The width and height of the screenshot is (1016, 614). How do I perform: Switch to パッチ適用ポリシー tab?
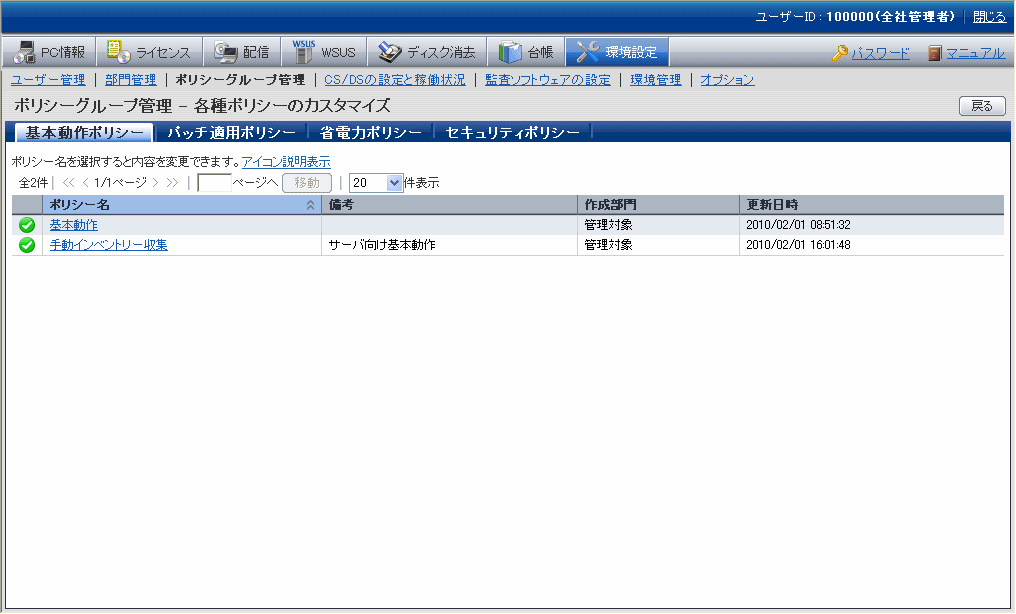click(231, 133)
